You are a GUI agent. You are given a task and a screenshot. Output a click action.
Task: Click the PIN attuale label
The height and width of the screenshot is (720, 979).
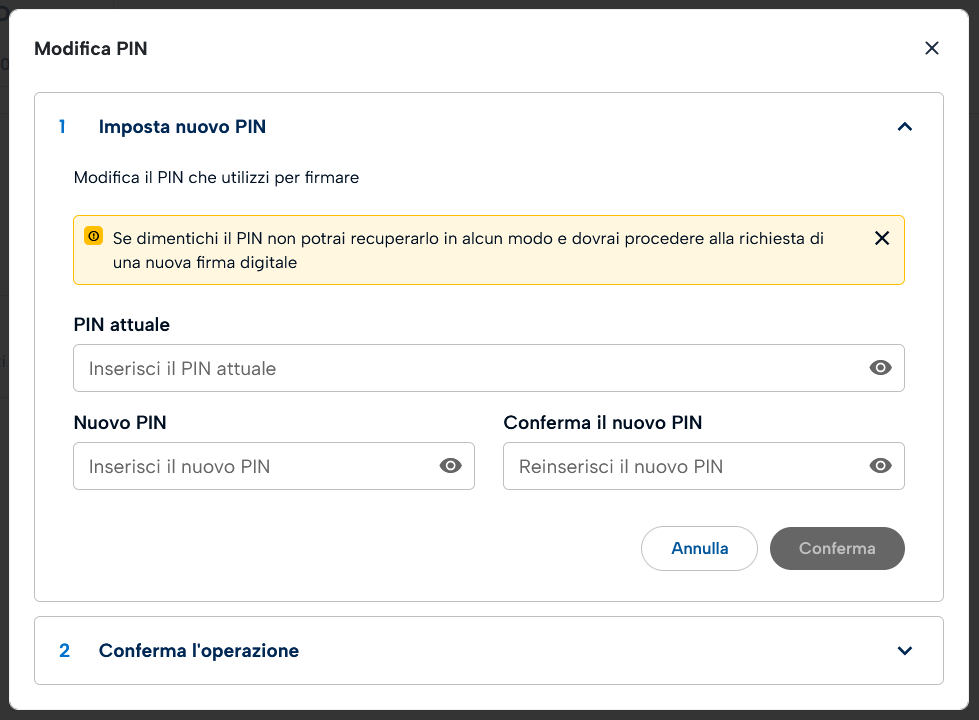tap(122, 325)
